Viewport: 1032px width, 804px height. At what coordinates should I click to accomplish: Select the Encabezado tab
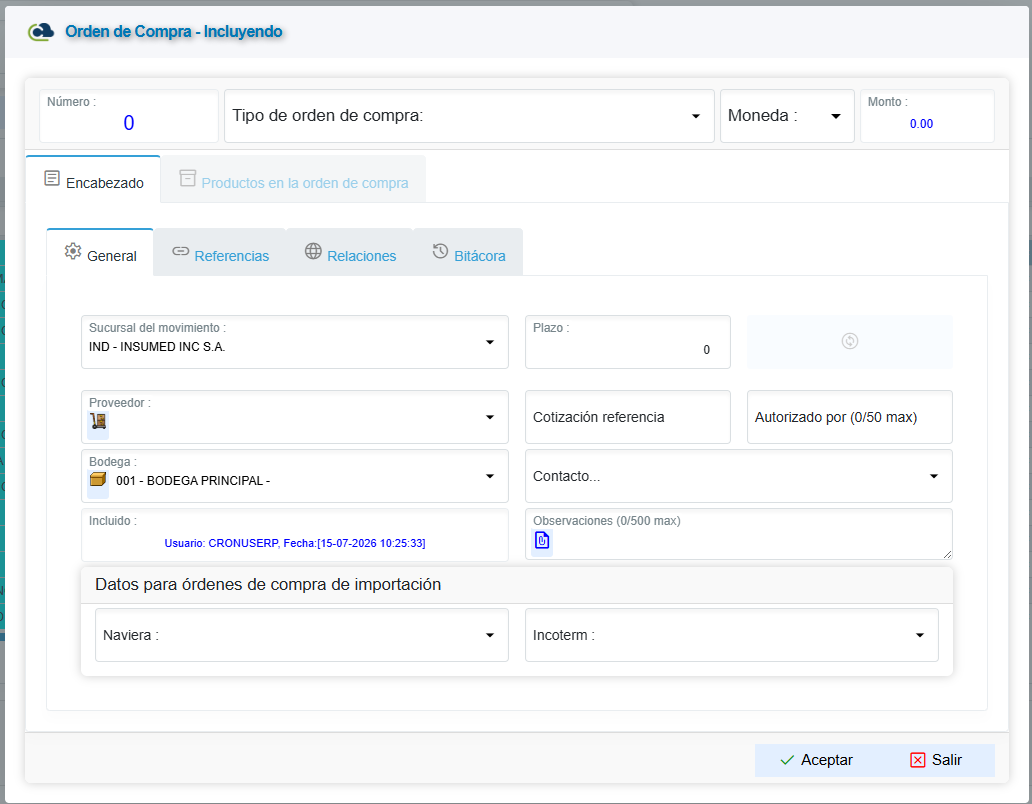click(x=93, y=180)
